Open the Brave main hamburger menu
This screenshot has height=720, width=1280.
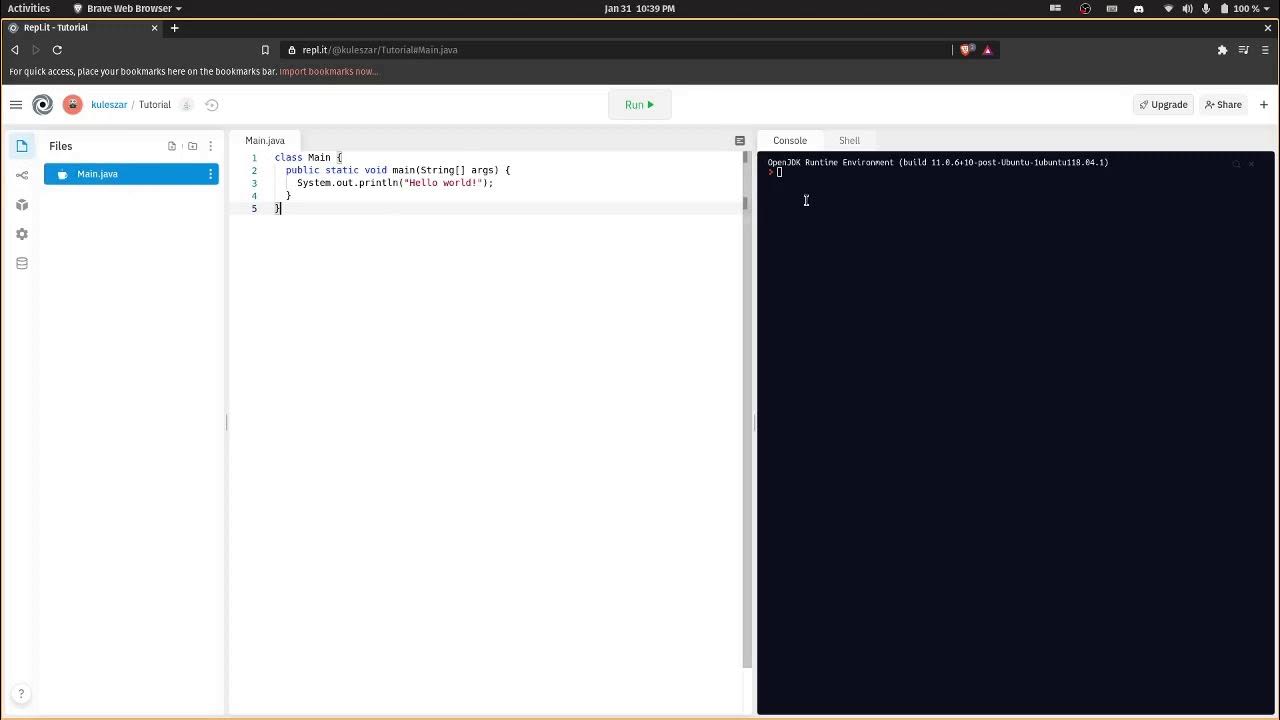(1265, 50)
